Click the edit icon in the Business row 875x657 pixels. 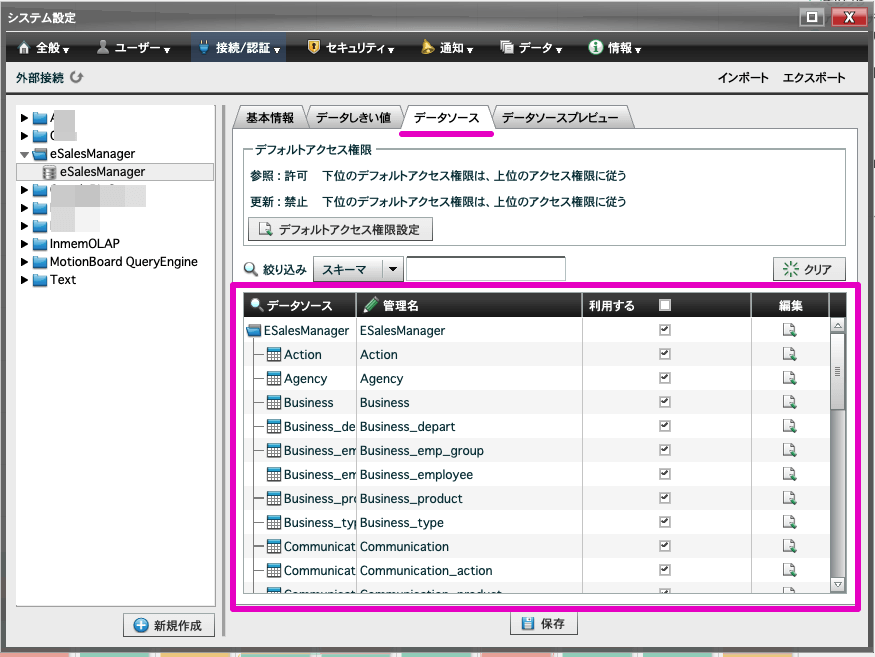point(789,402)
